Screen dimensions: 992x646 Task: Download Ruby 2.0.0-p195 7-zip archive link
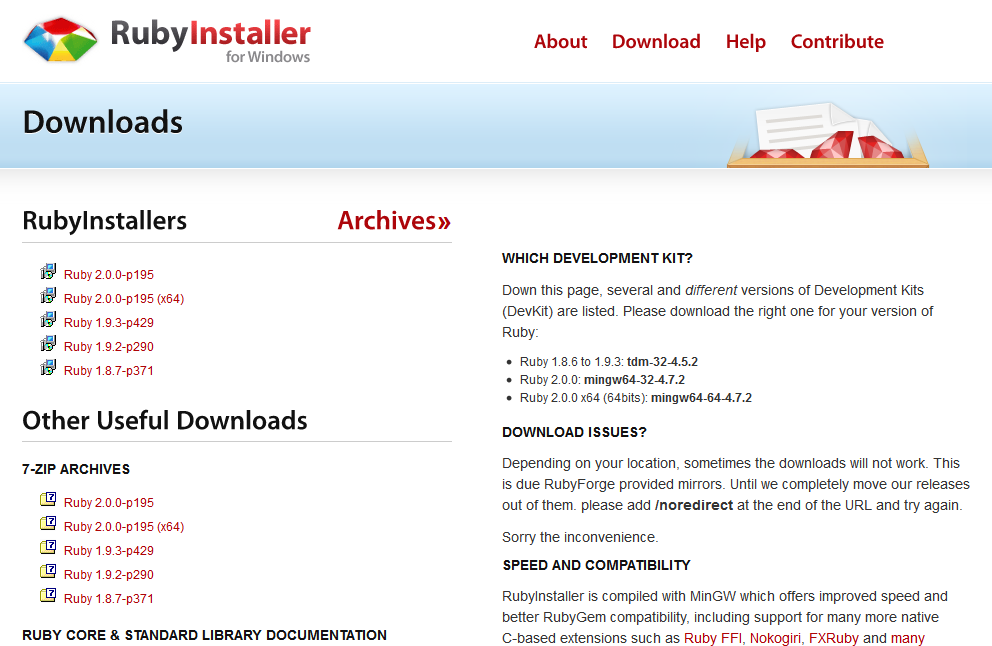tap(109, 502)
